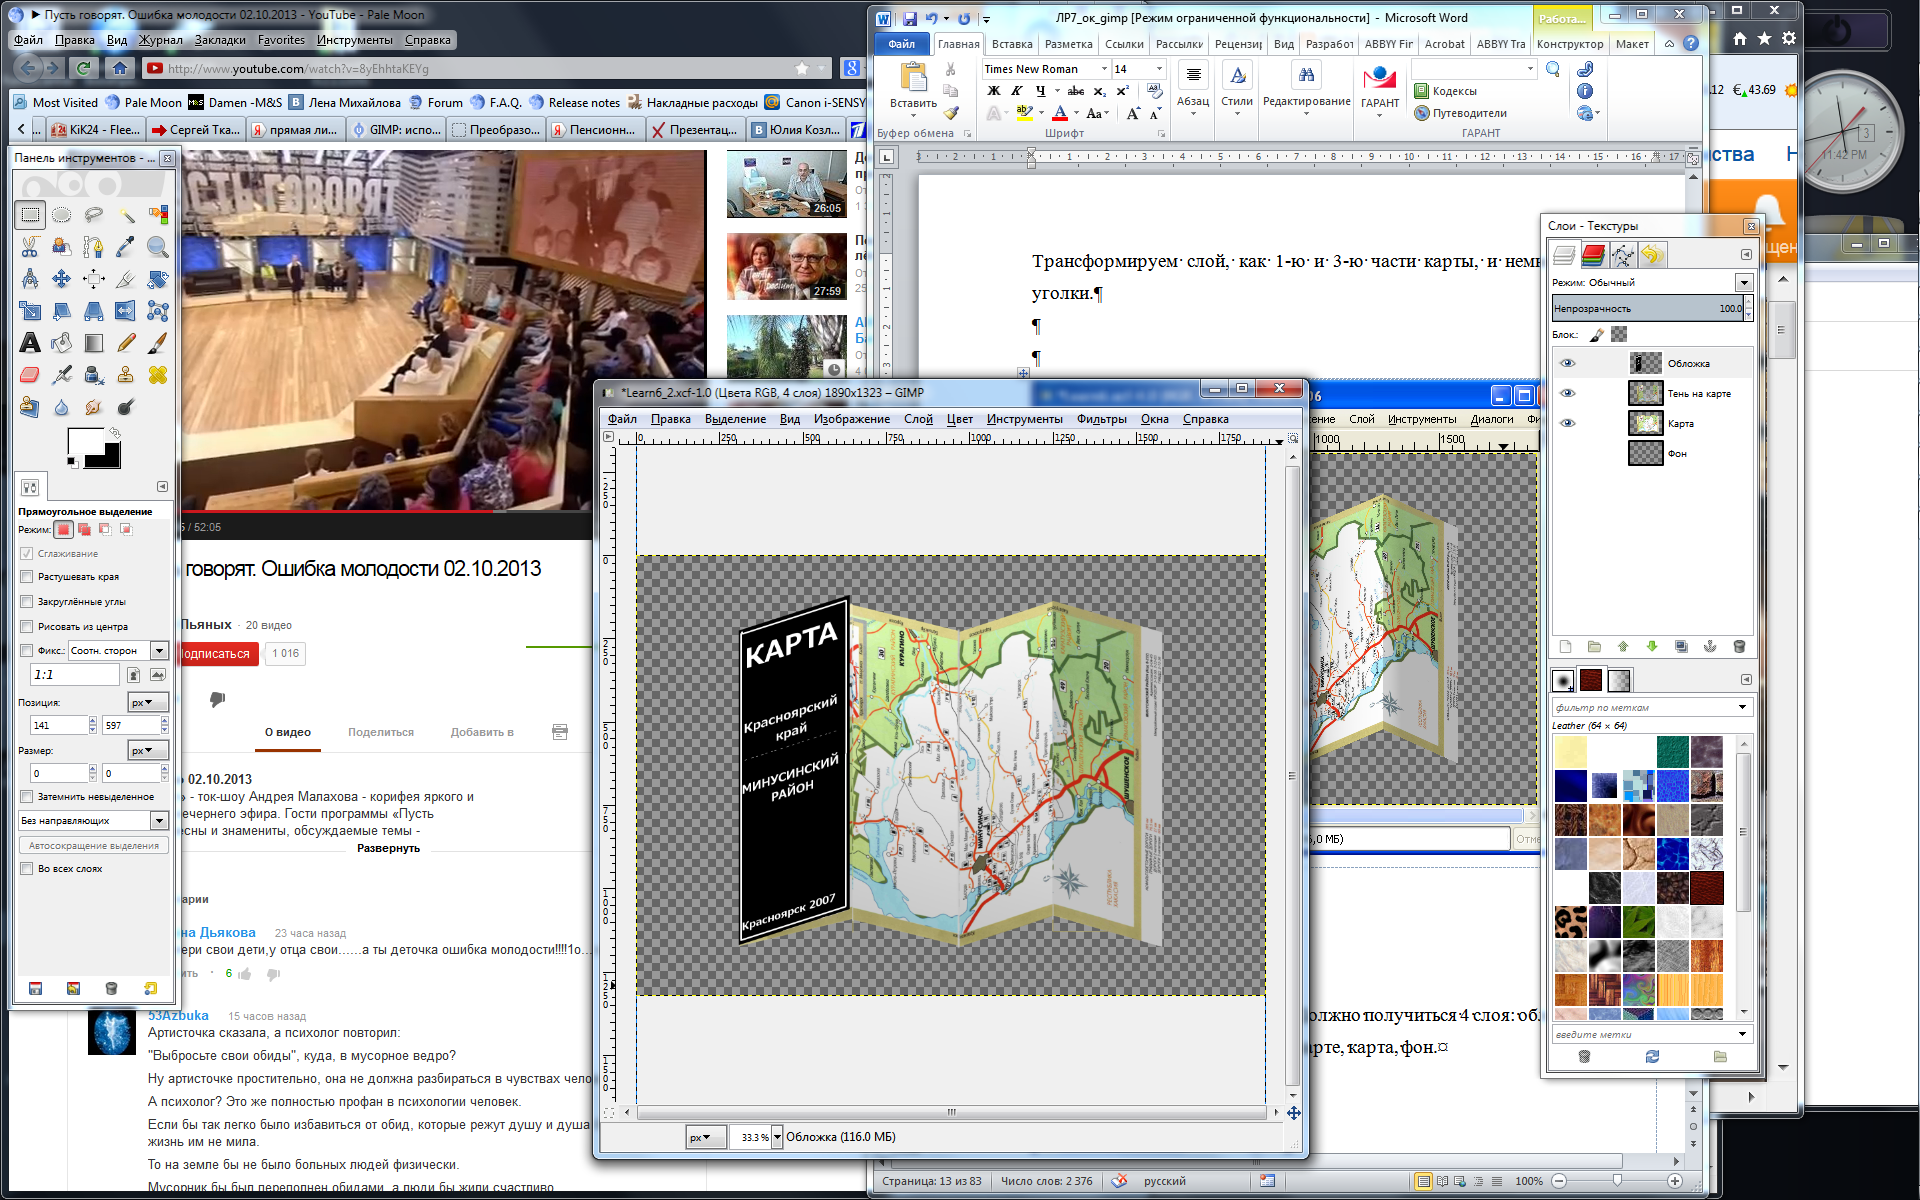Select the Text tool in toolbox
1920x1200 pixels.
(x=30, y=342)
